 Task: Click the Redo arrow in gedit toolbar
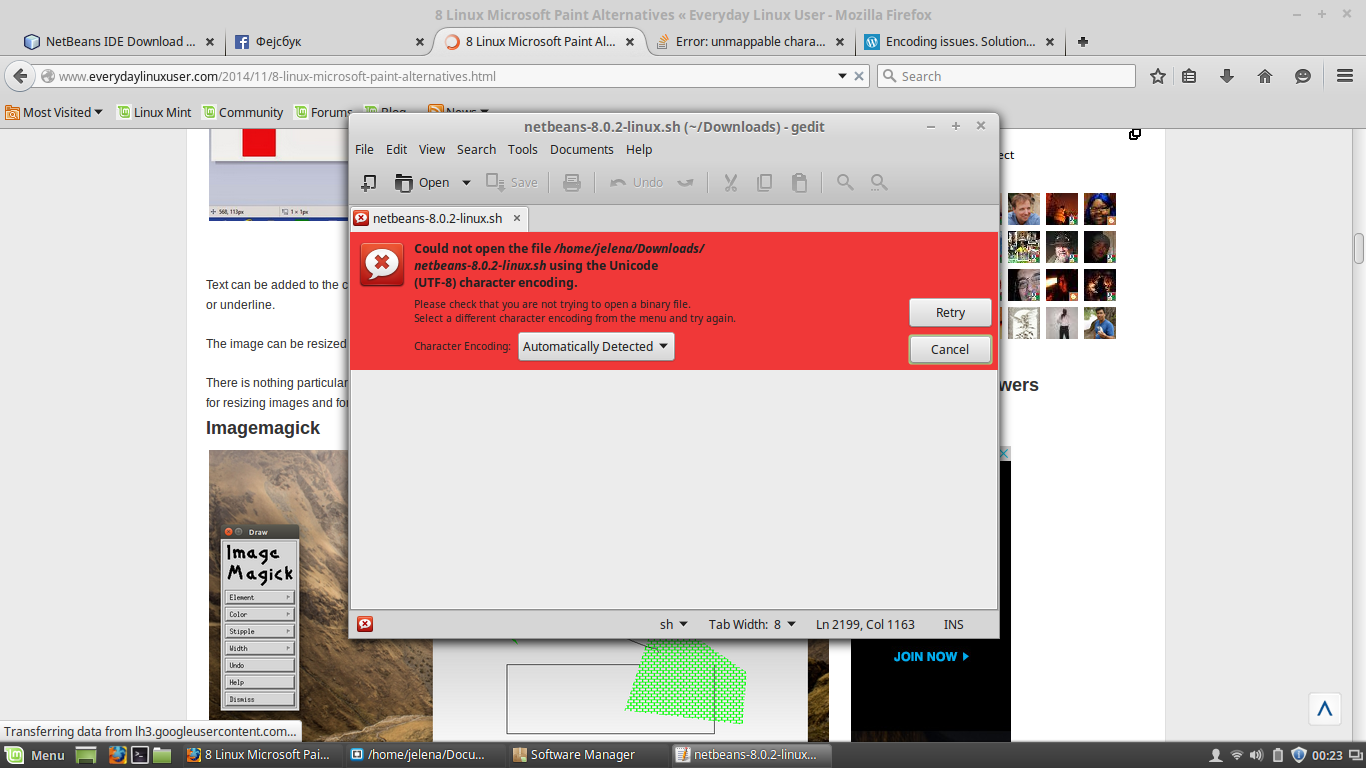click(x=685, y=182)
